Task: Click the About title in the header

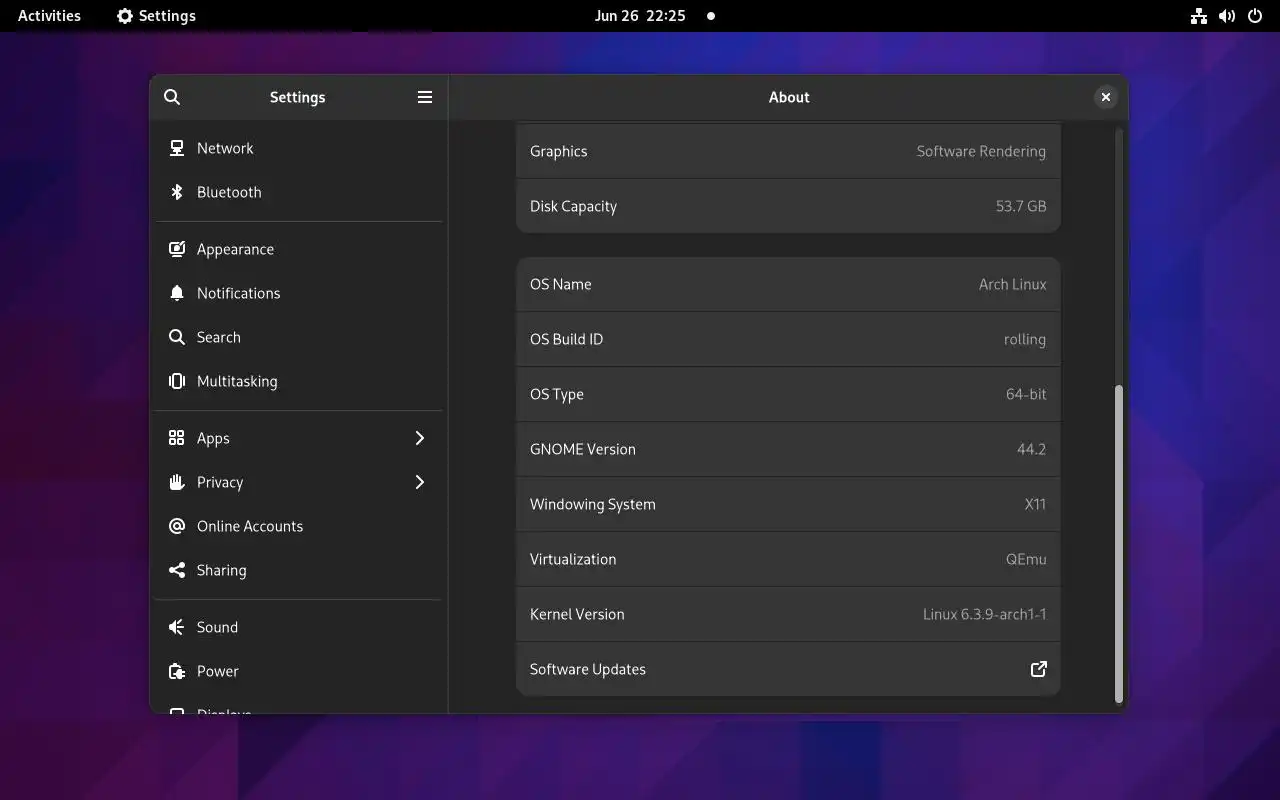Action: [x=789, y=97]
